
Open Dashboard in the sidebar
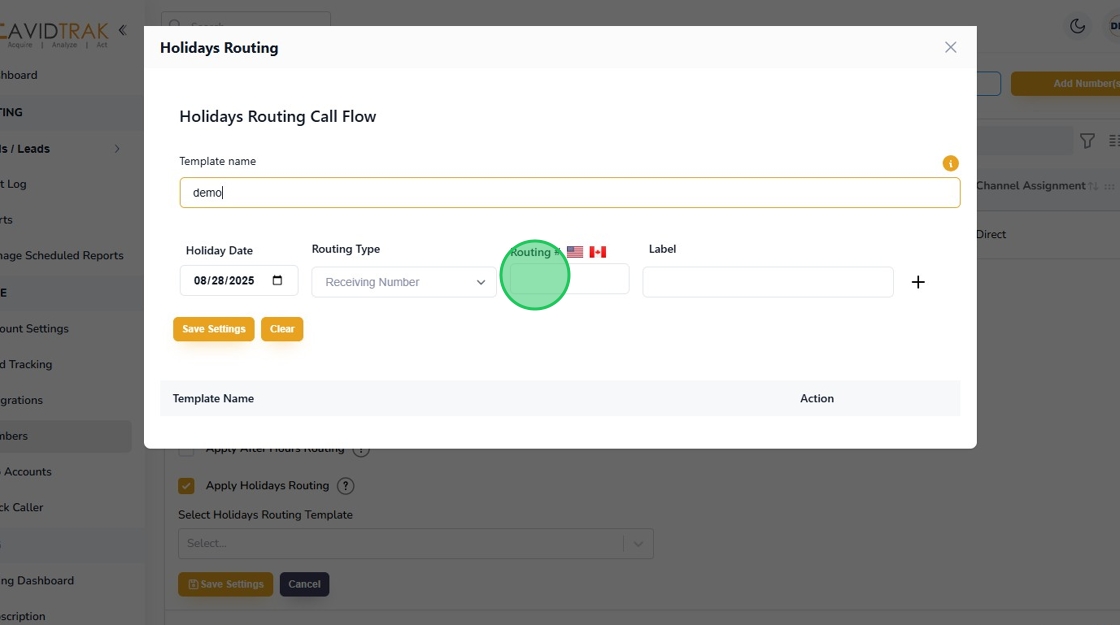[19, 75]
